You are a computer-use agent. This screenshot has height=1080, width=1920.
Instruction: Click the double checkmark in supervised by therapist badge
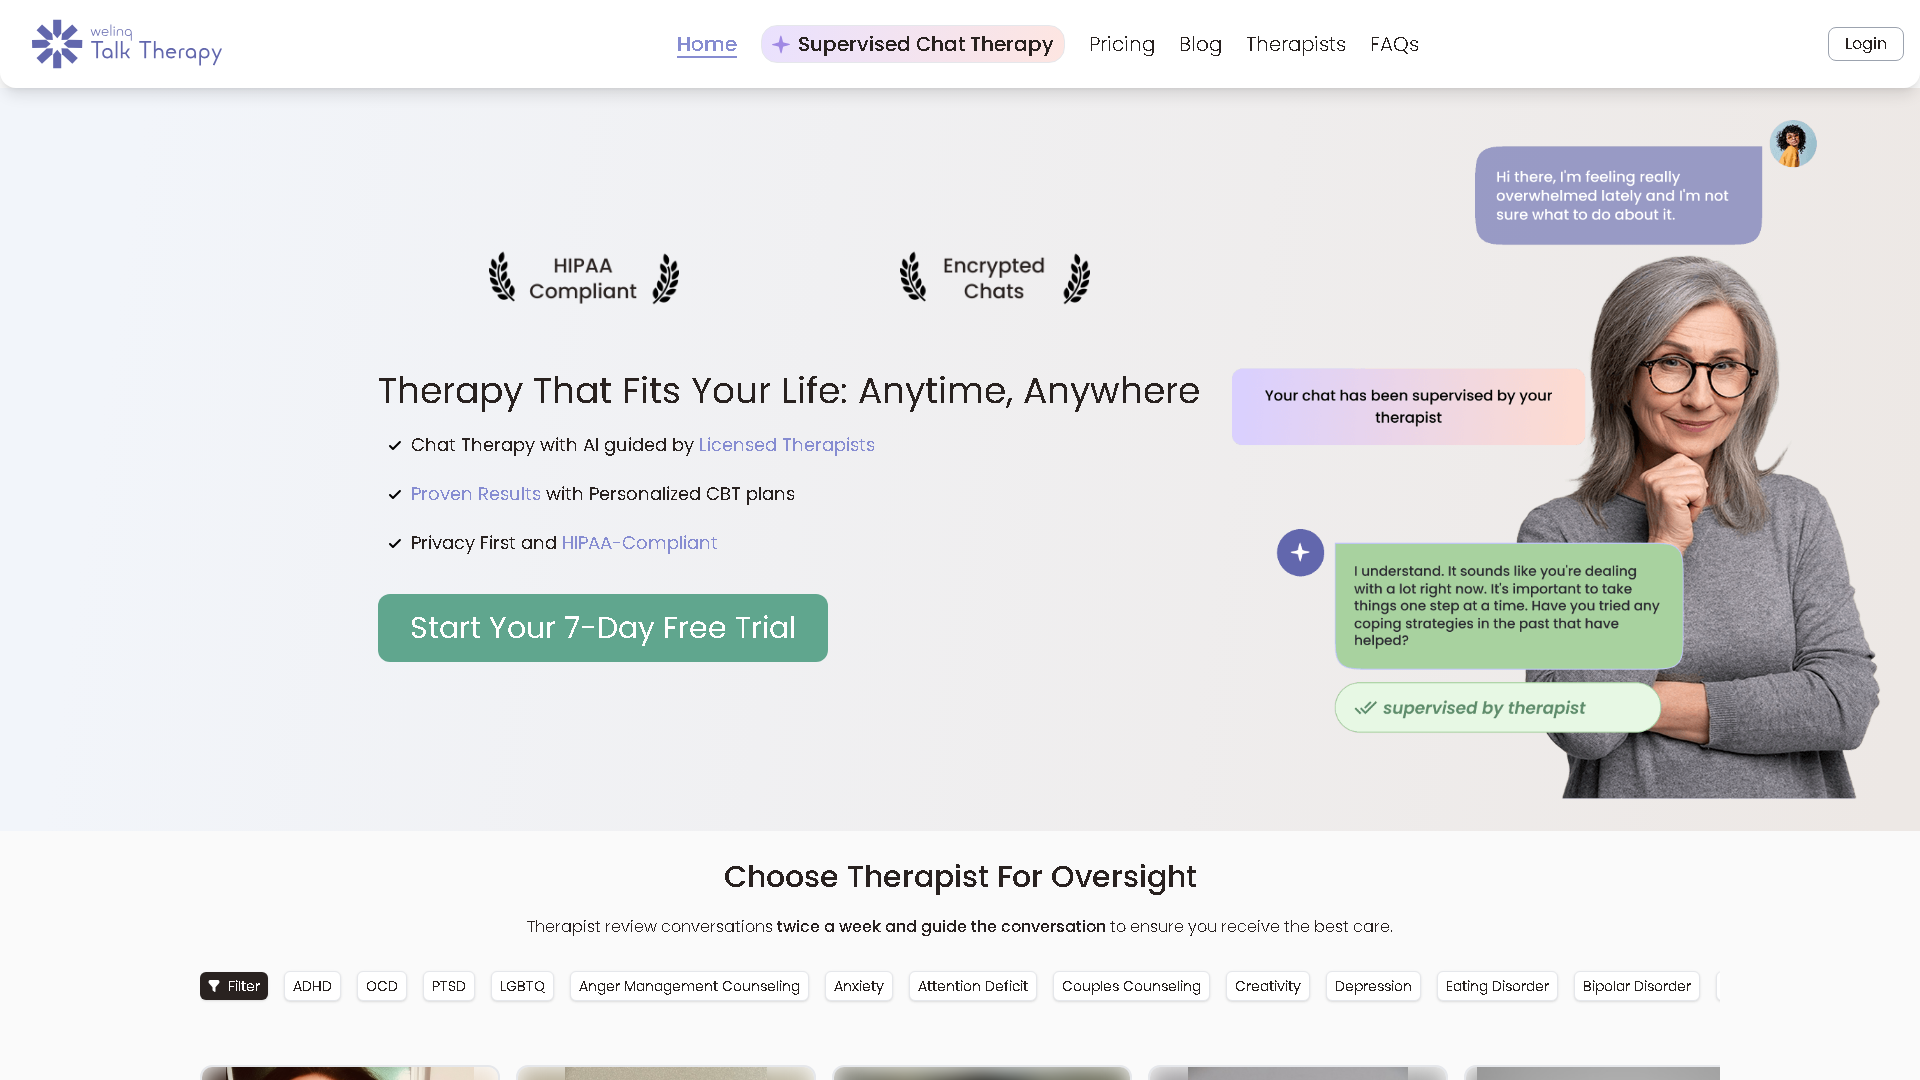pyautogui.click(x=1364, y=707)
